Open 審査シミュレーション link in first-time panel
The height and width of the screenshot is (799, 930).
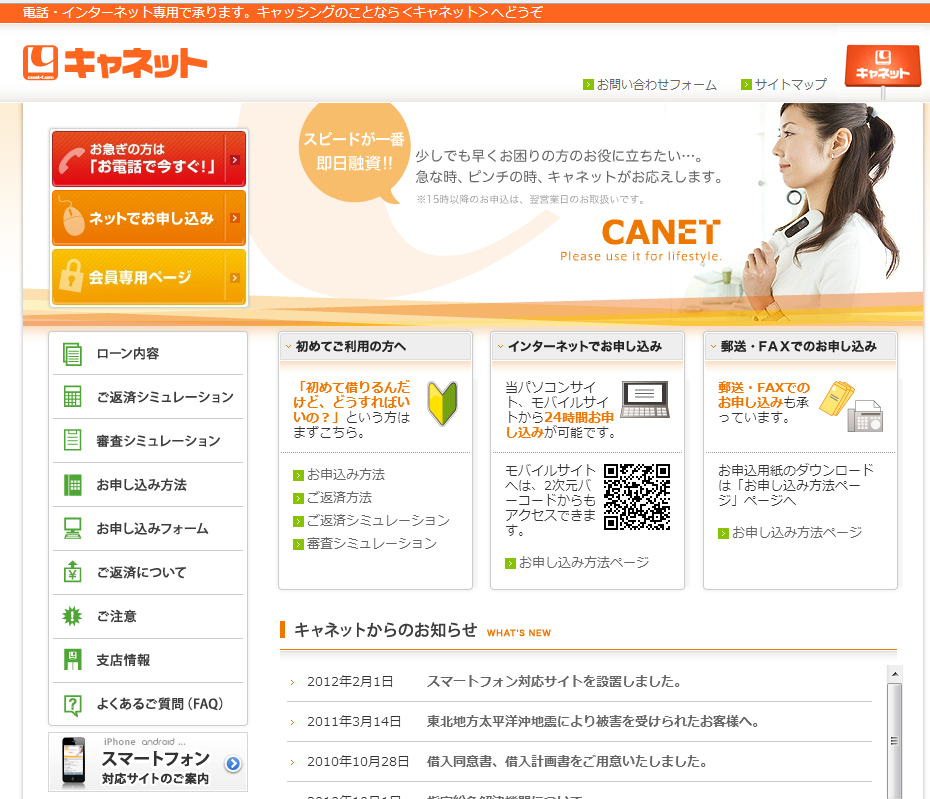click(365, 544)
